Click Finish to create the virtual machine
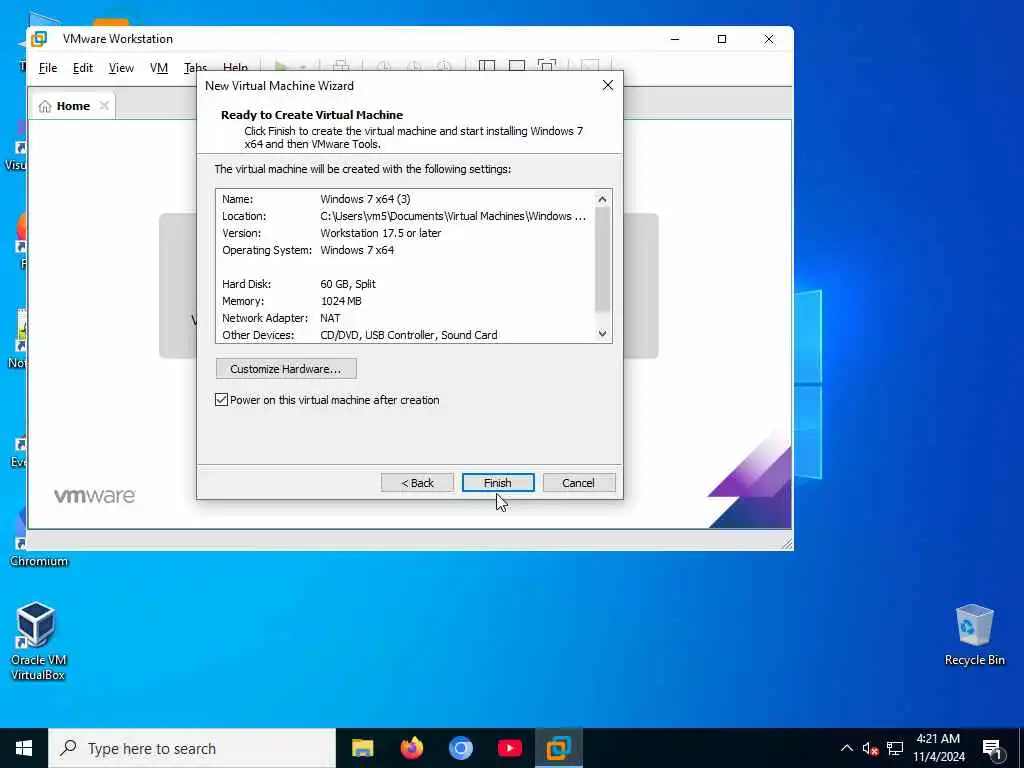 [498, 483]
